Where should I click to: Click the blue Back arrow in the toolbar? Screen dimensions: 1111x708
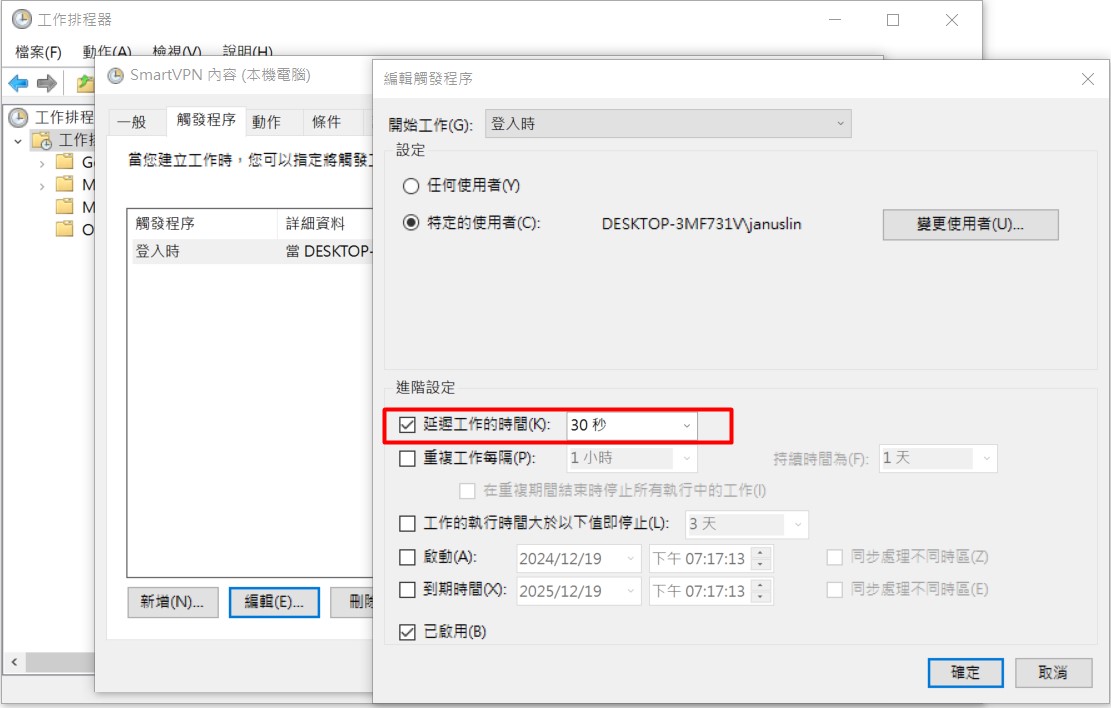(x=18, y=83)
